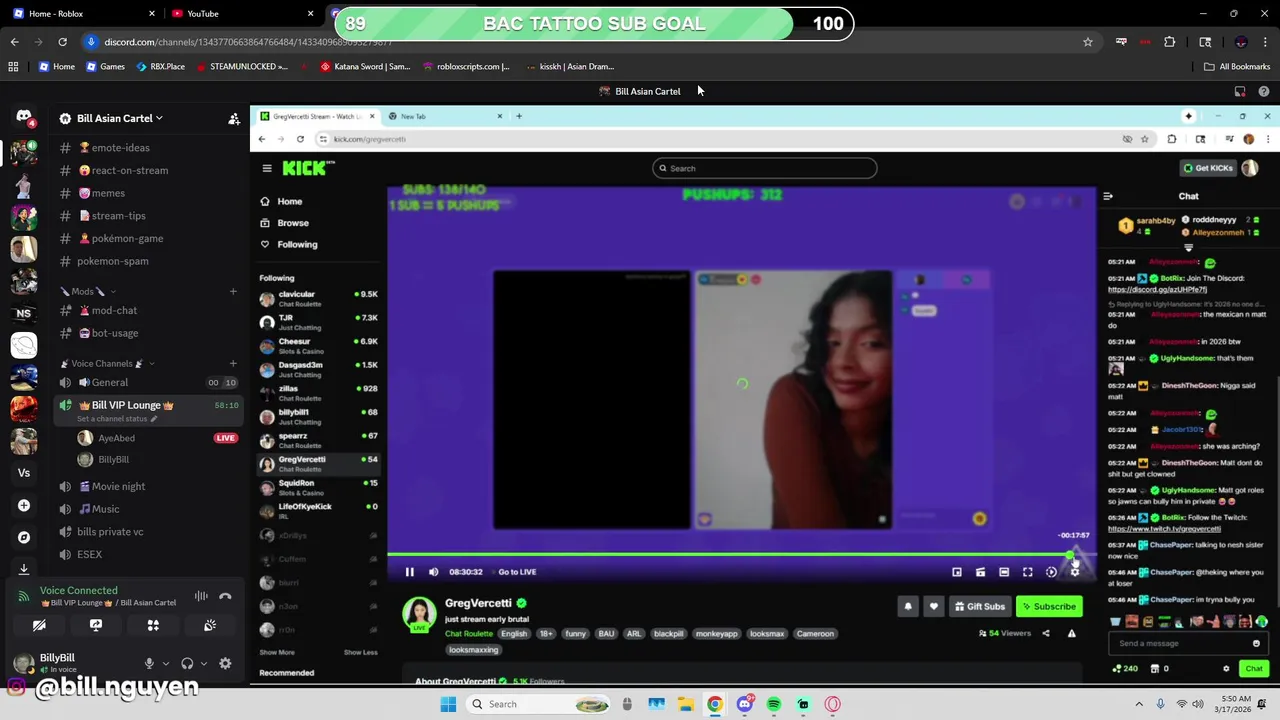The image size is (1280, 720).
Task: Open Spotify from the Windows taskbar
Action: click(774, 704)
